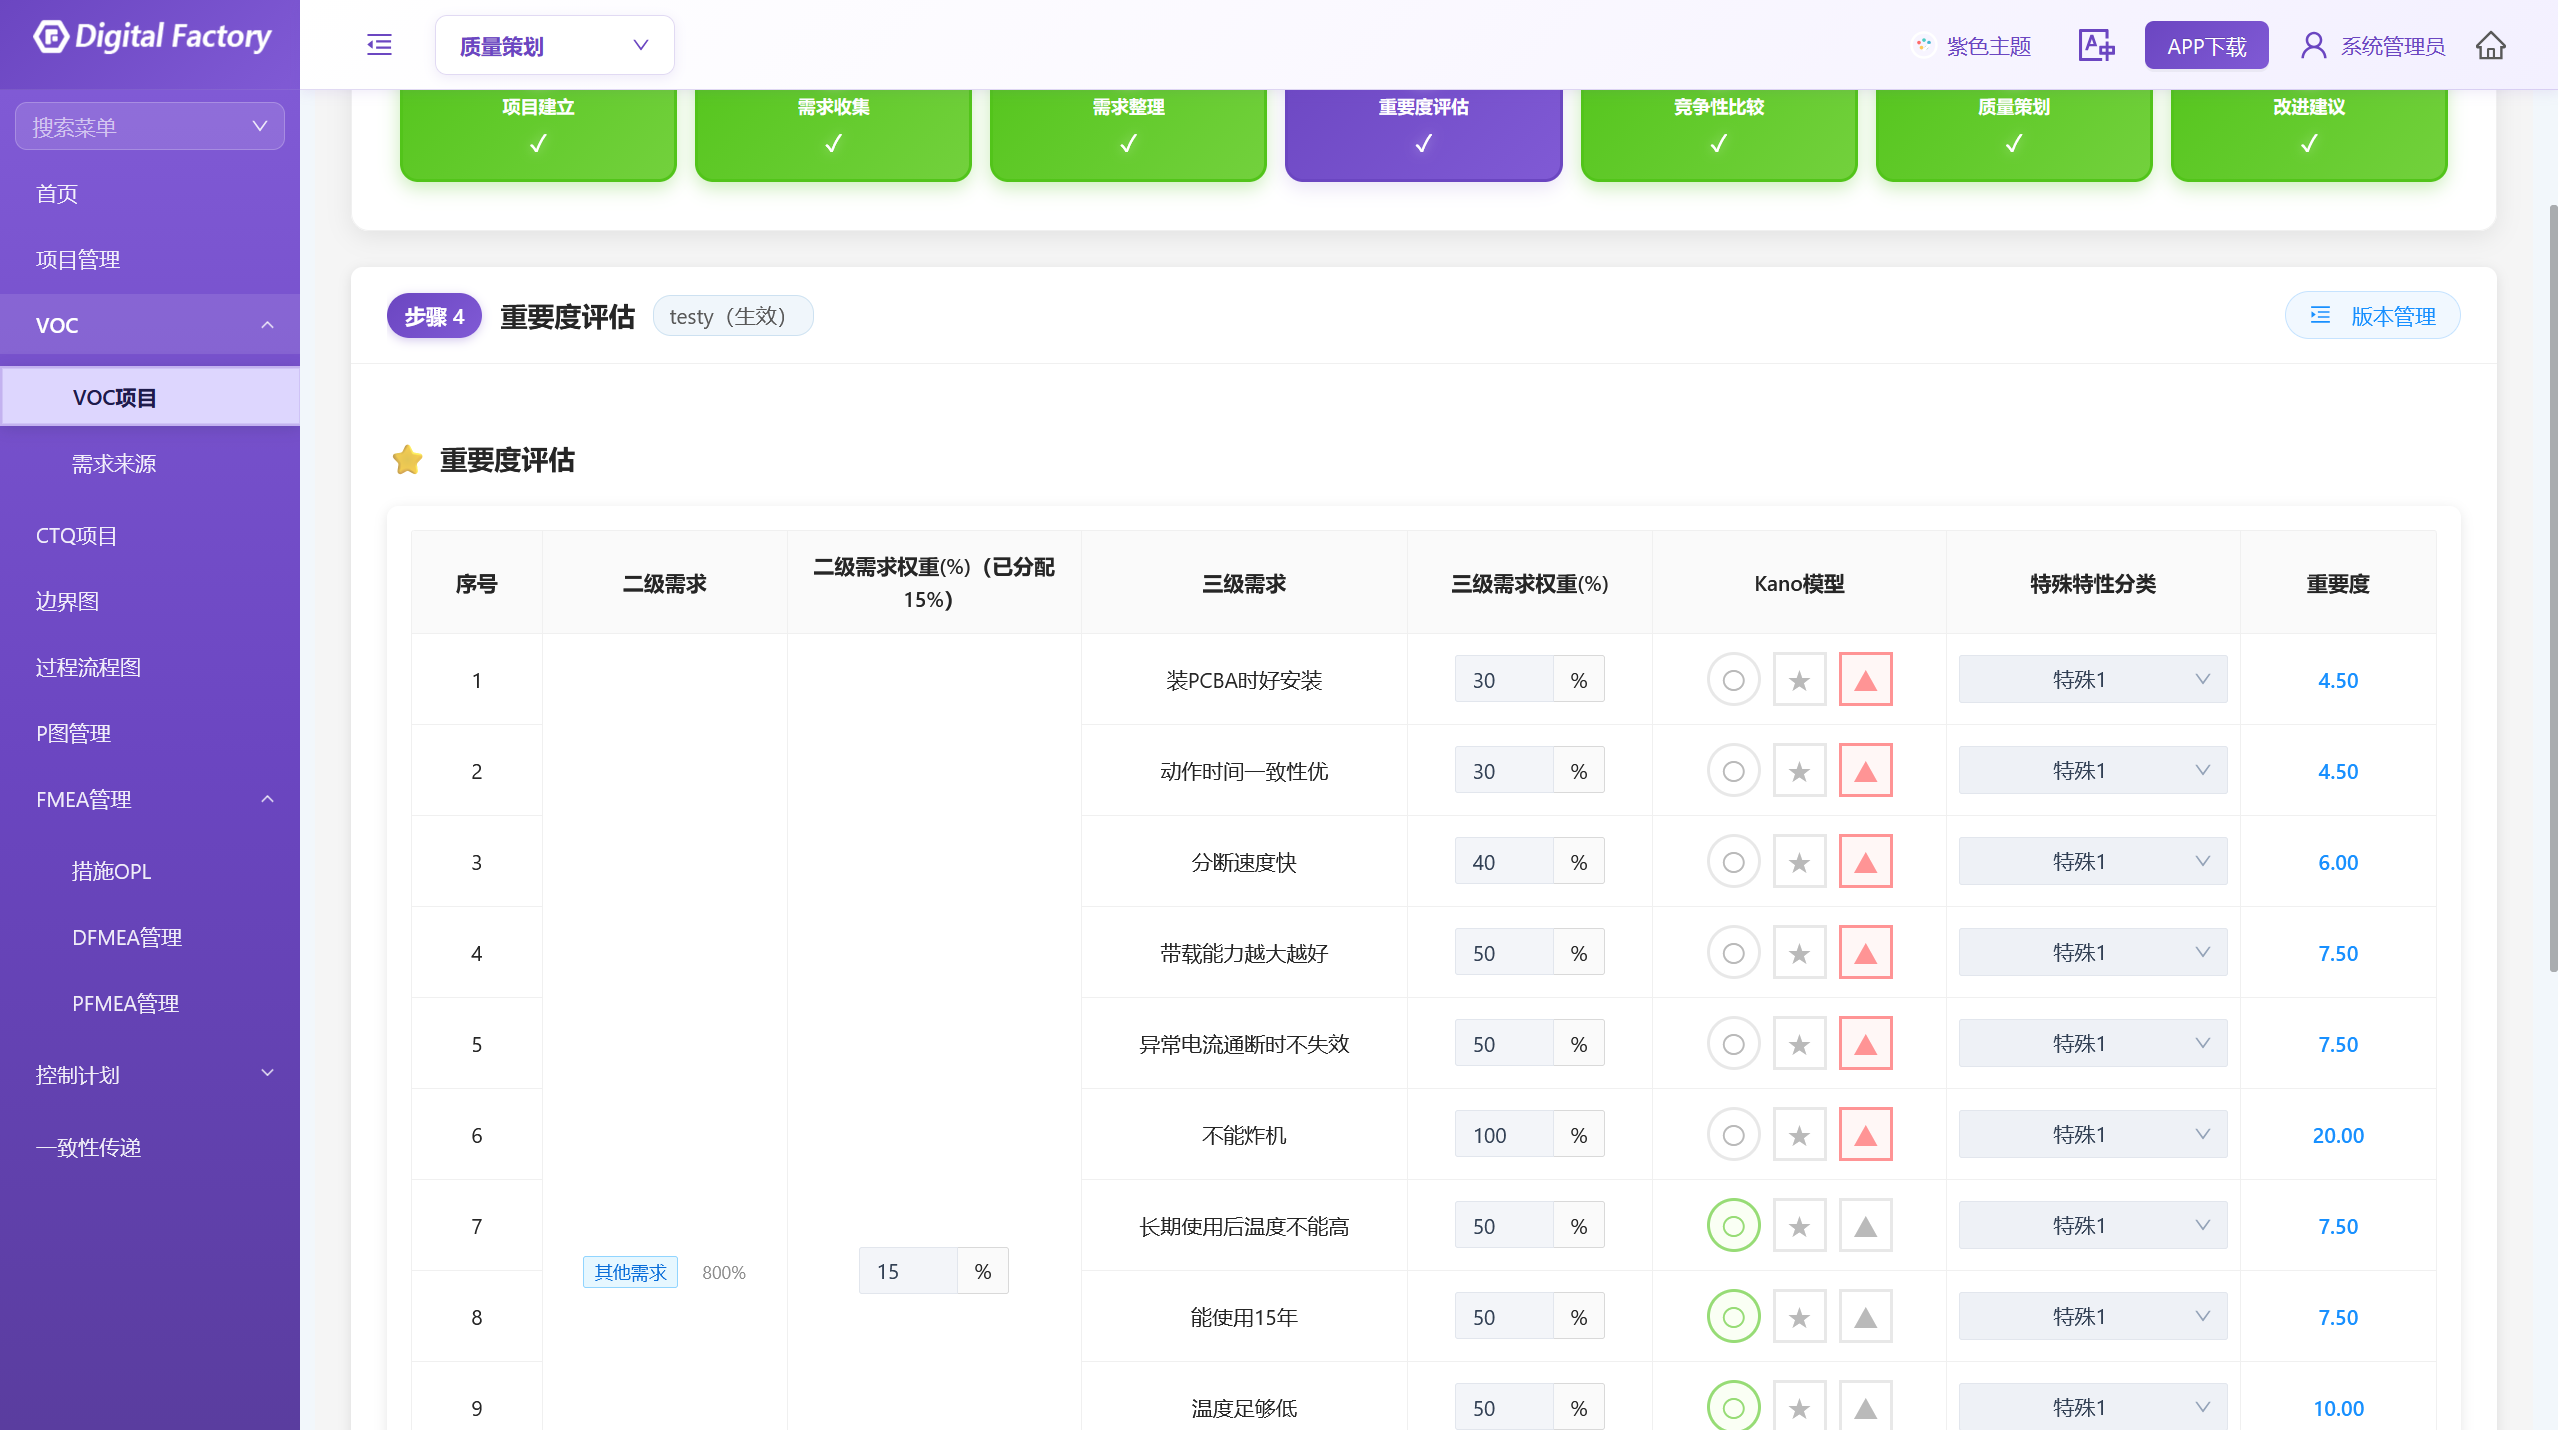Click the testy（生效）version tag
Viewport: 2558px width, 1430px height.
pos(732,316)
